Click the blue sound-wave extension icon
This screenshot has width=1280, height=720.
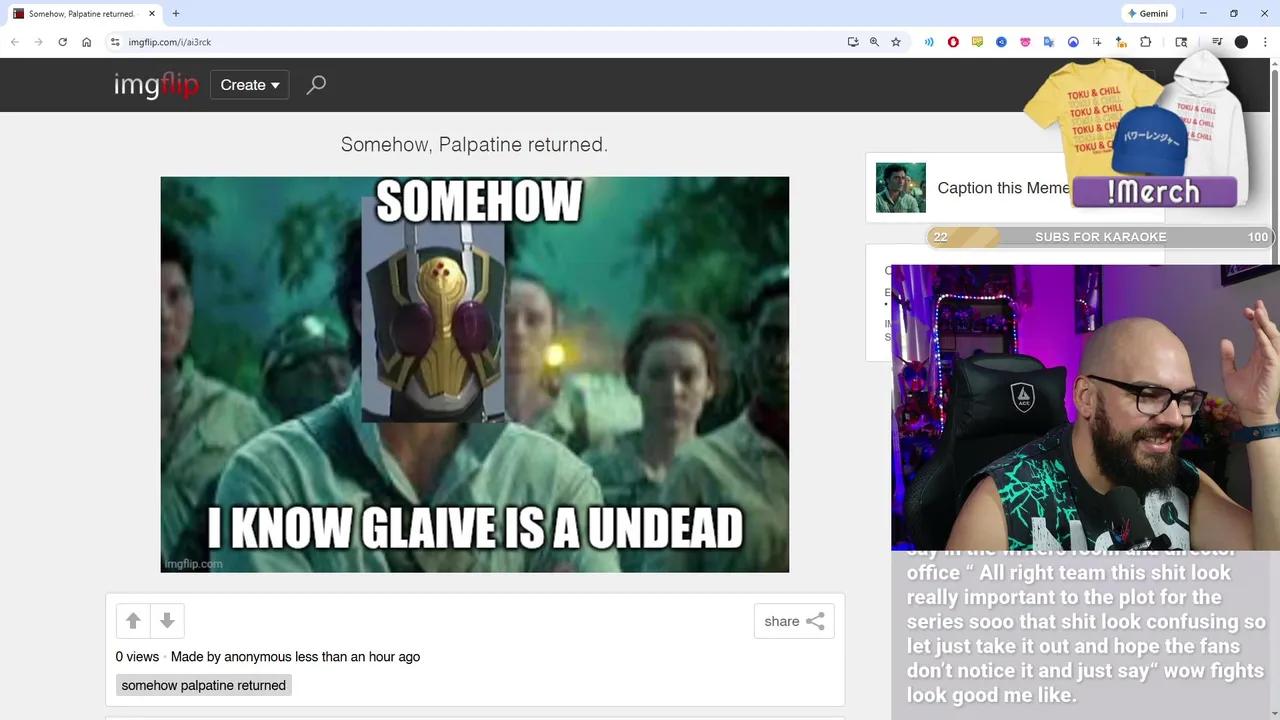[929, 42]
